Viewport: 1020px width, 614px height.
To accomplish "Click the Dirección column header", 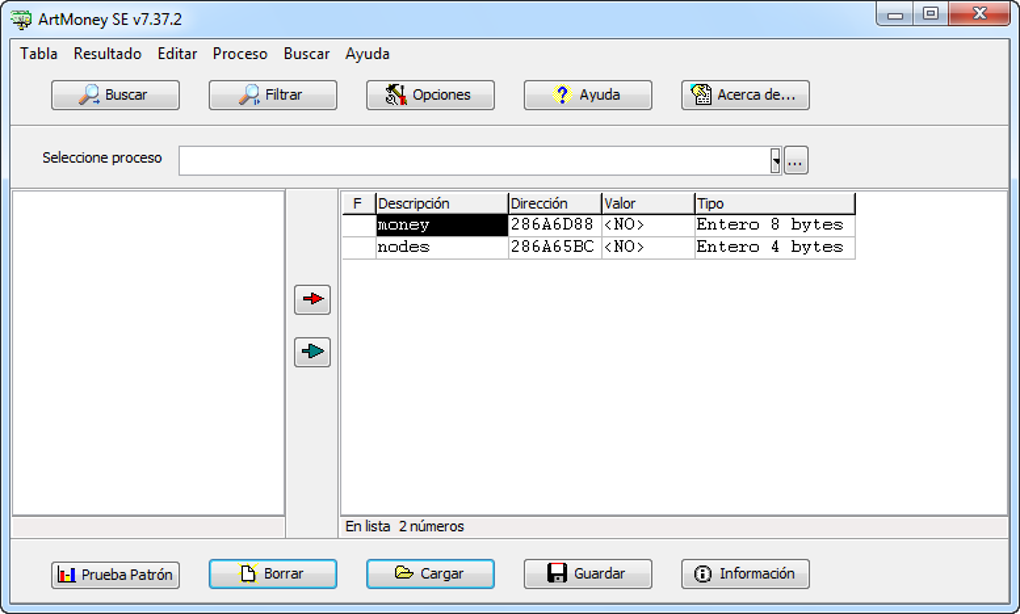I will [x=554, y=204].
